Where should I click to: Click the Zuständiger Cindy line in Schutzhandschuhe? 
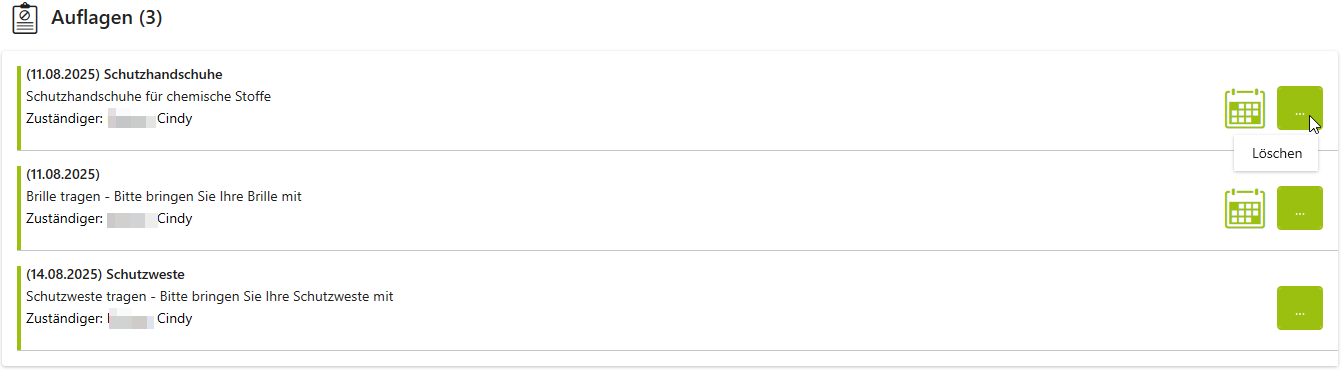coord(109,118)
